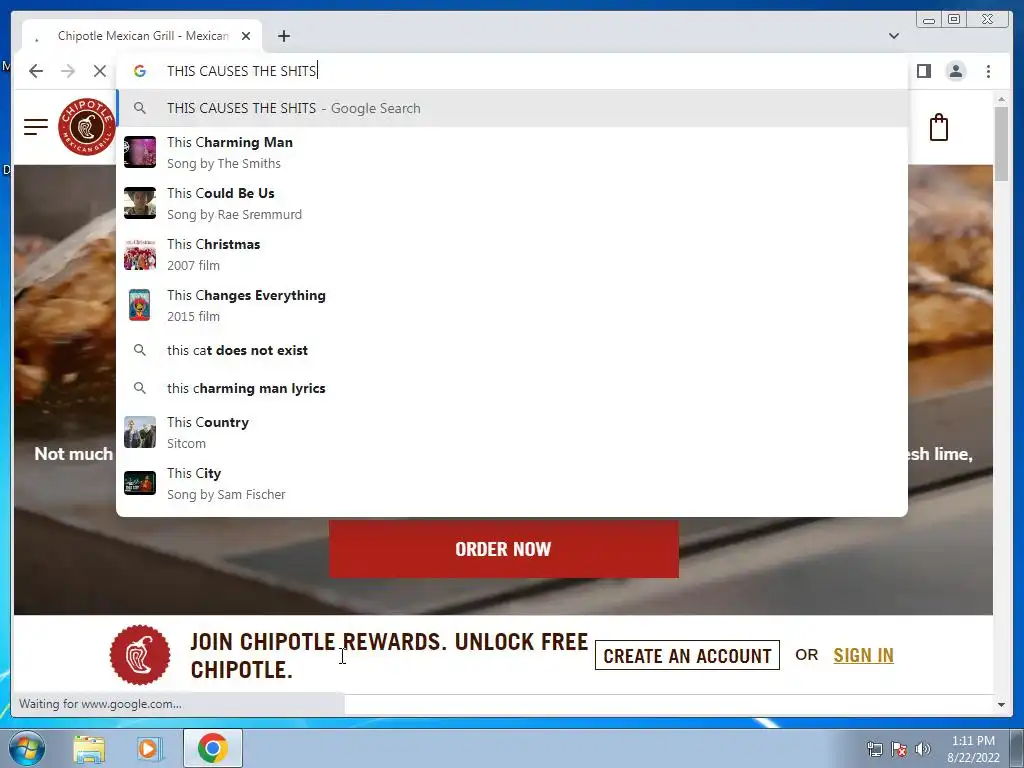Open Windows Explorer from the taskbar

point(89,748)
